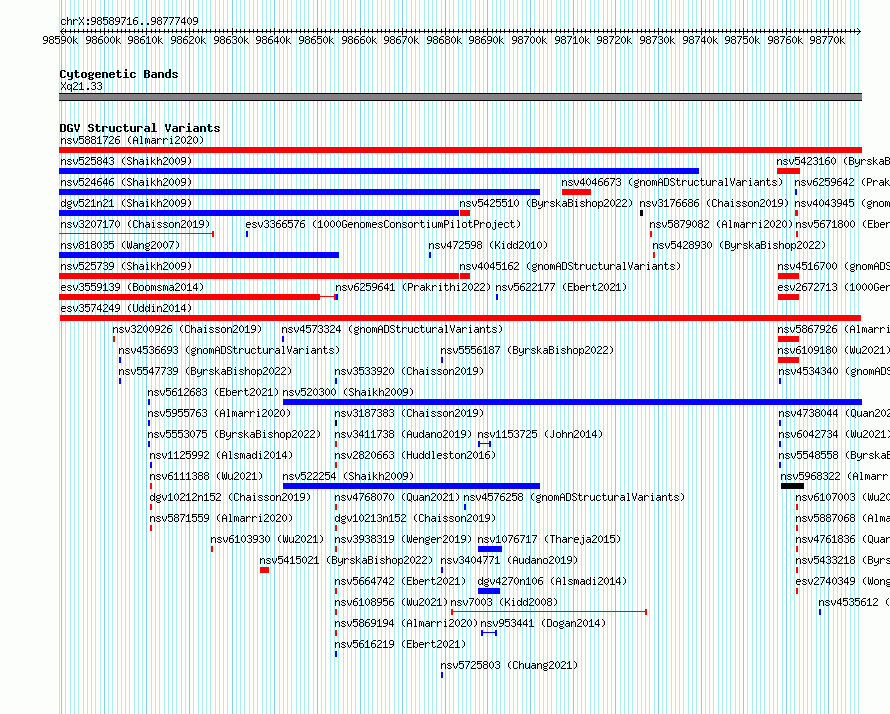Click nsv5428930 (ByrskaBishop2022) label
Screen dimensions: 890x714
739,245
